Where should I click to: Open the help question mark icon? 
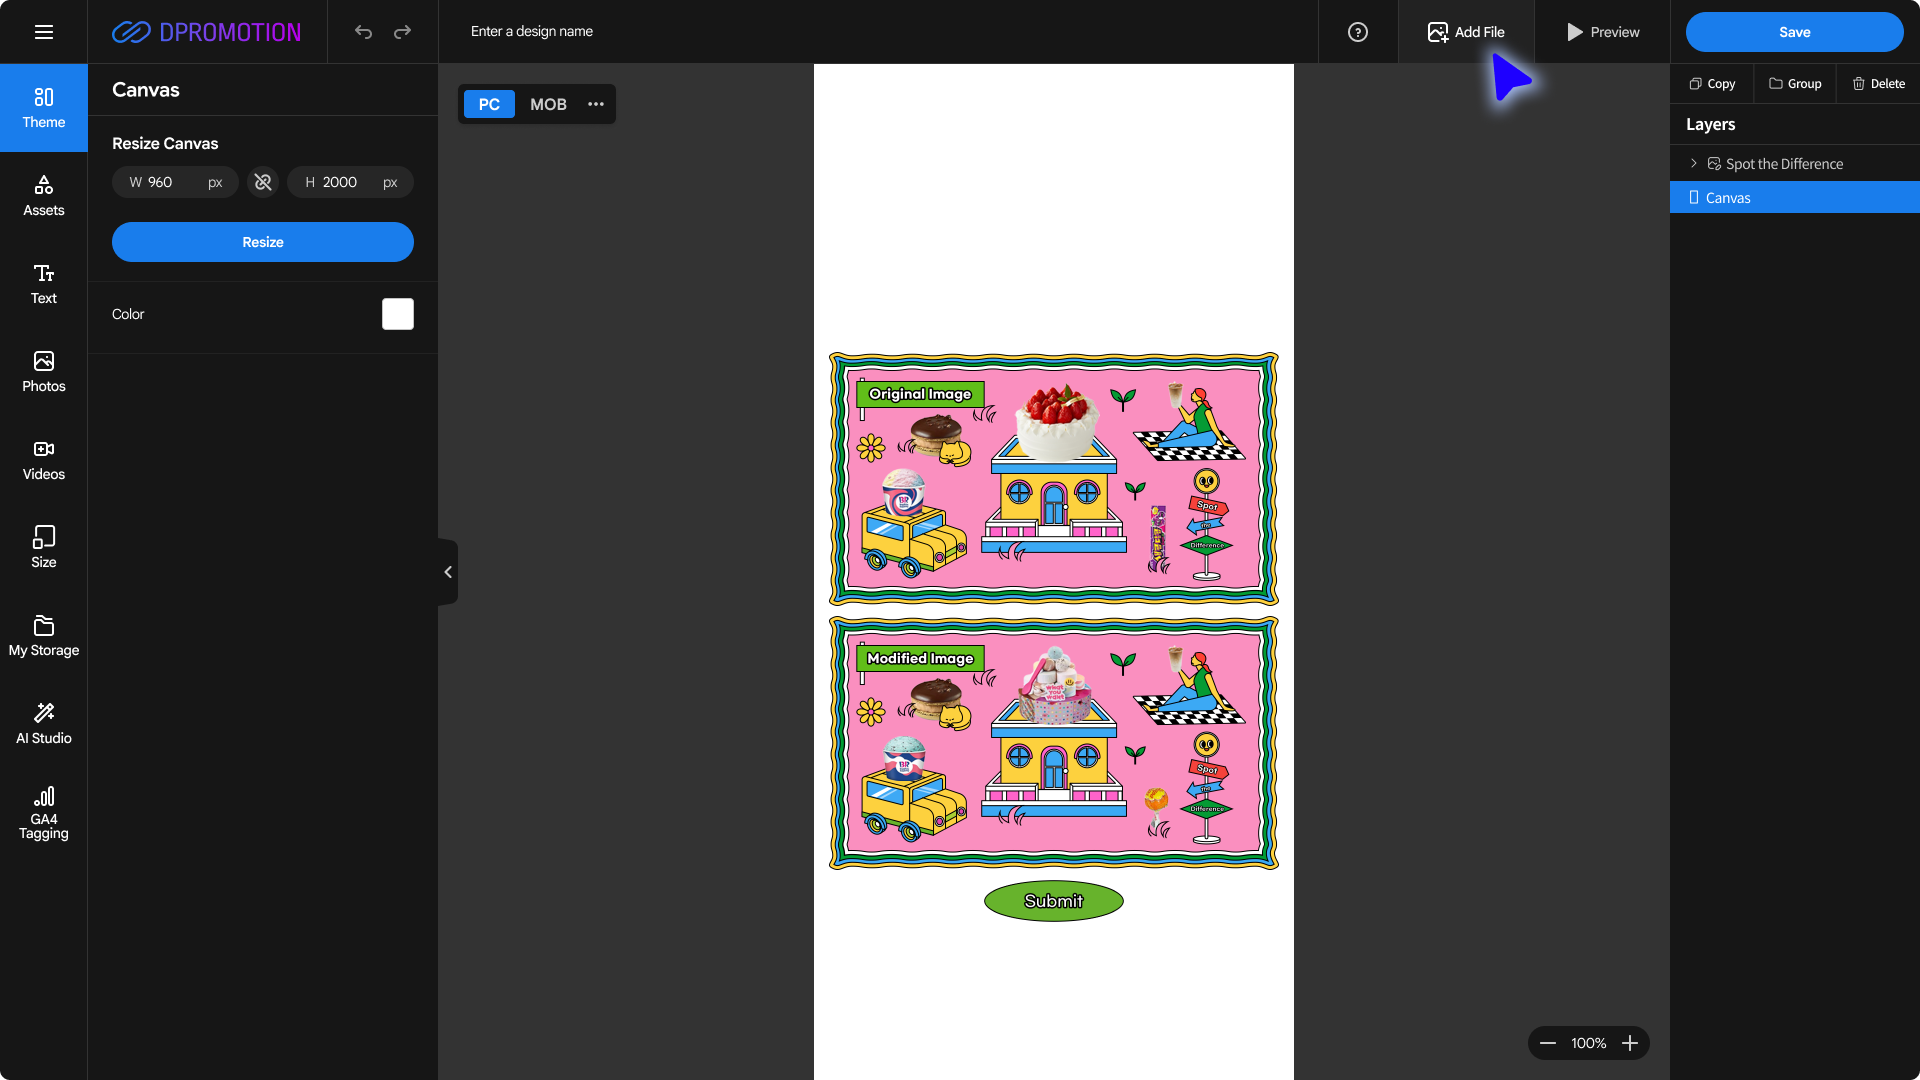coord(1357,32)
